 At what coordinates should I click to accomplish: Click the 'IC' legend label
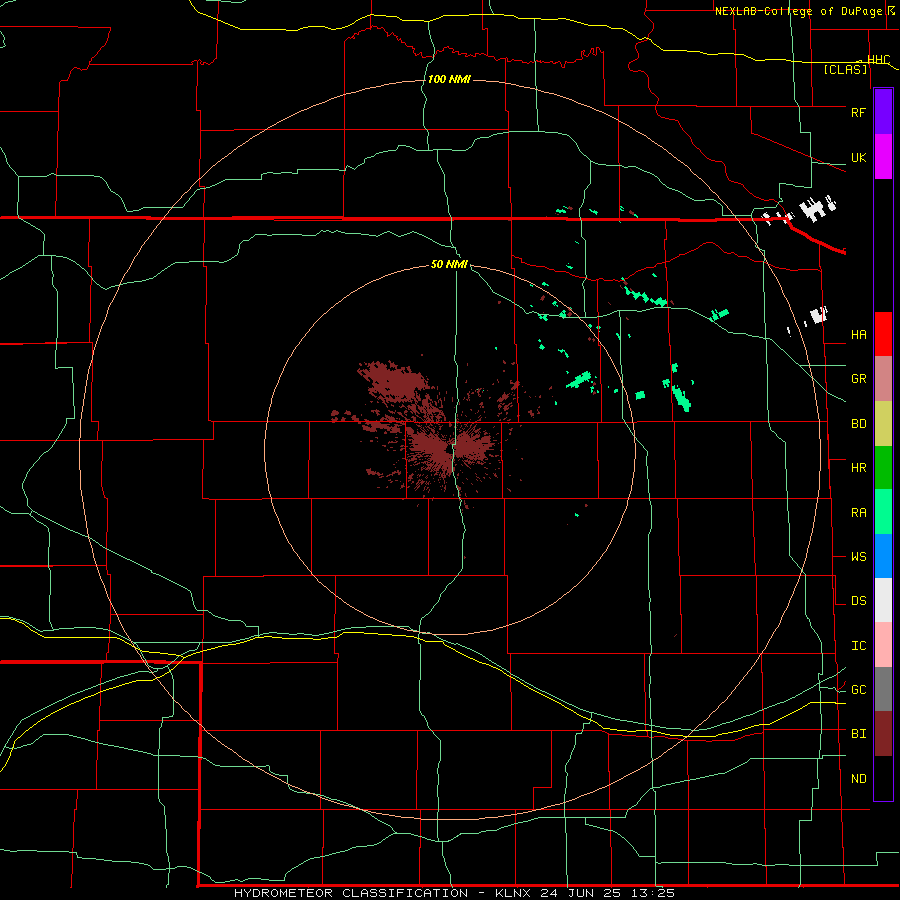pos(858,646)
